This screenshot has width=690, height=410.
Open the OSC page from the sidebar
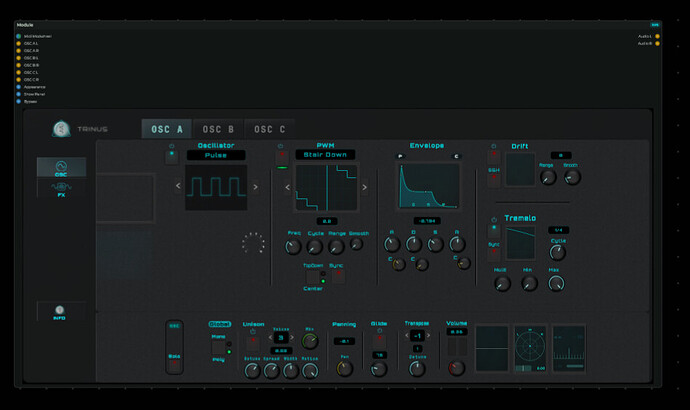pyautogui.click(x=61, y=168)
